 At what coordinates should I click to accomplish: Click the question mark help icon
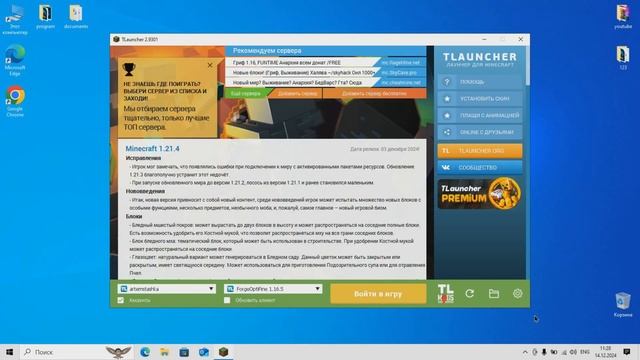pos(447,82)
